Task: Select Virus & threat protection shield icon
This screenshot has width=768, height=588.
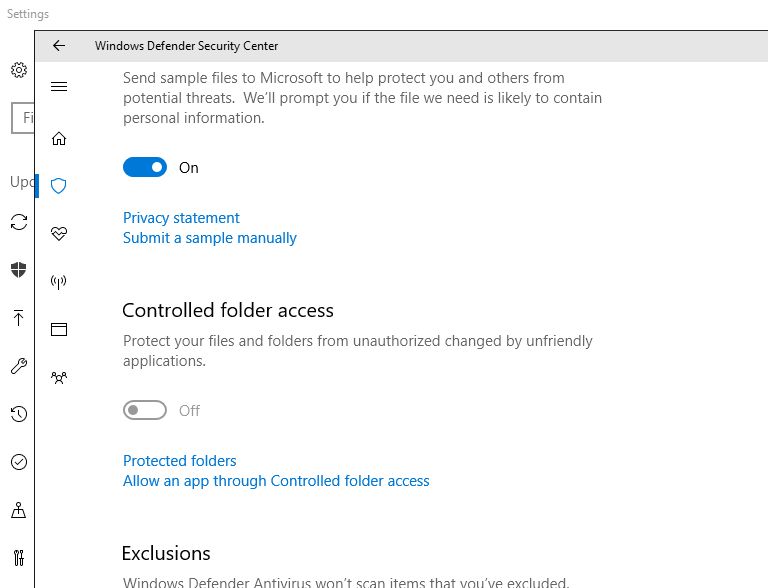Action: pyautogui.click(x=59, y=186)
